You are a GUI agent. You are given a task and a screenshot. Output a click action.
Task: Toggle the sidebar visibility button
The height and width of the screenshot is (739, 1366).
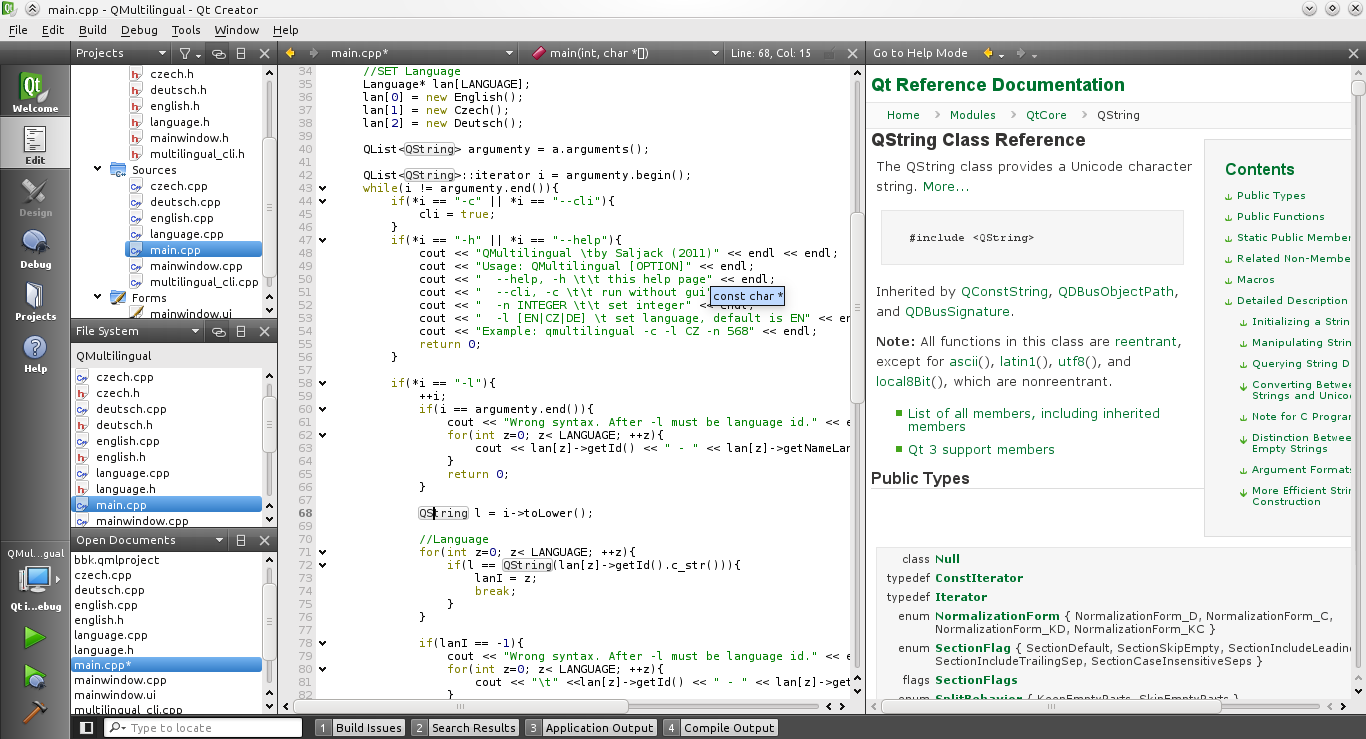(86, 728)
